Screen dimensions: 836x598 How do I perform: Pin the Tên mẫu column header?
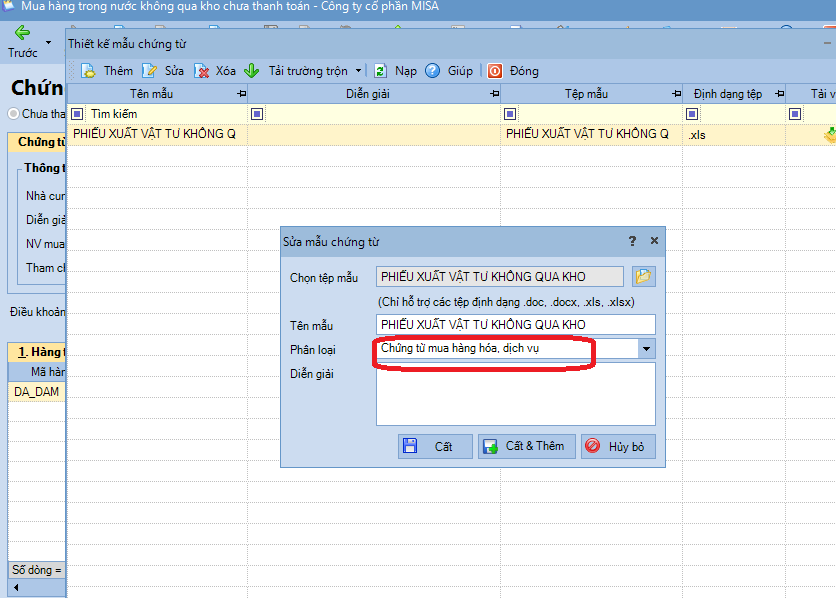[242, 94]
